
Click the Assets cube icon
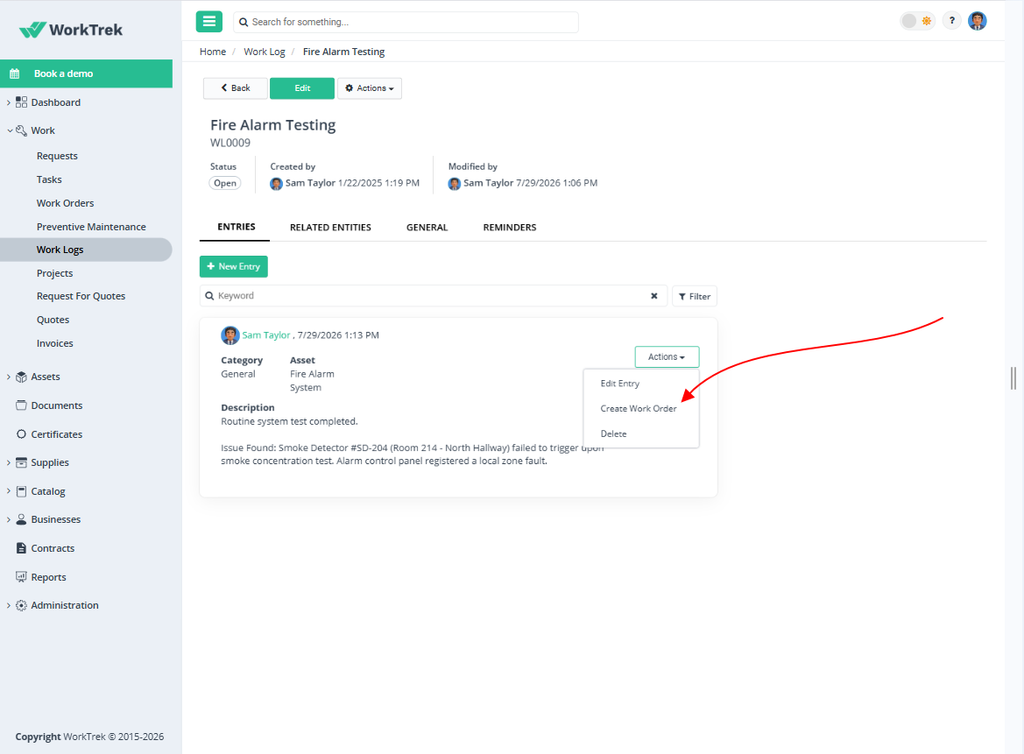pyautogui.click(x=22, y=377)
